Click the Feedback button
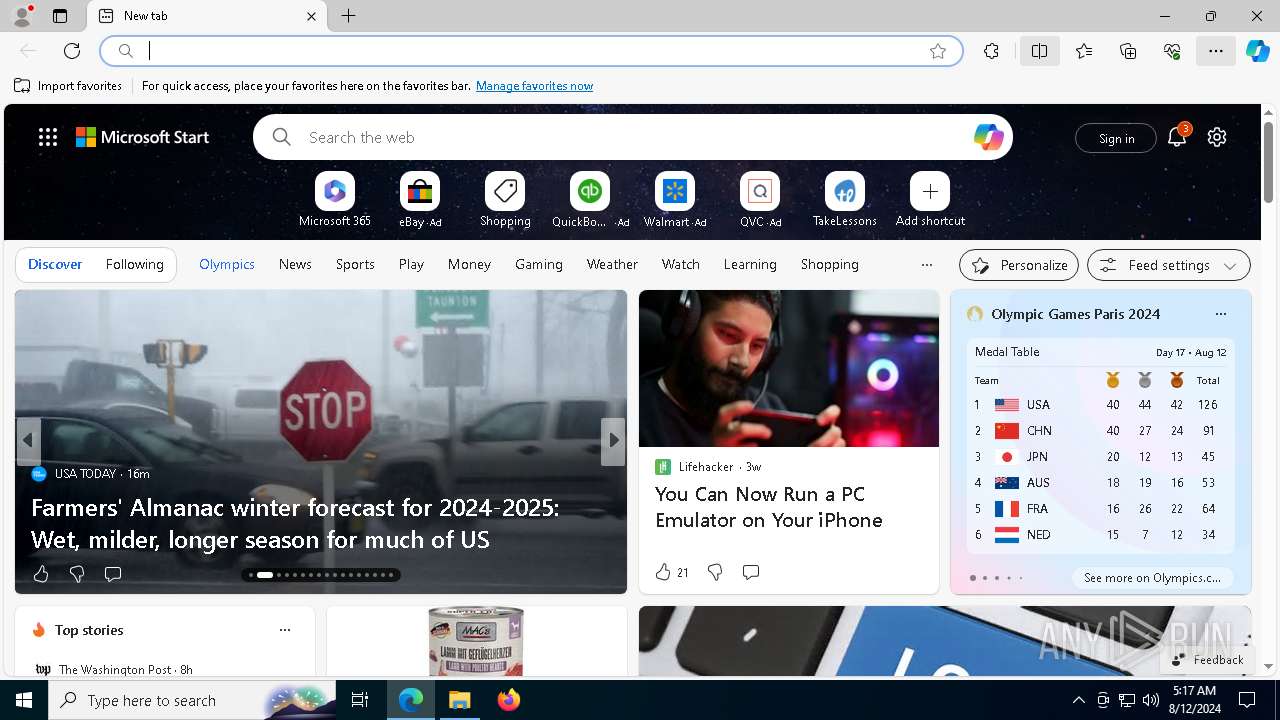1280x720 pixels. point(1207,659)
